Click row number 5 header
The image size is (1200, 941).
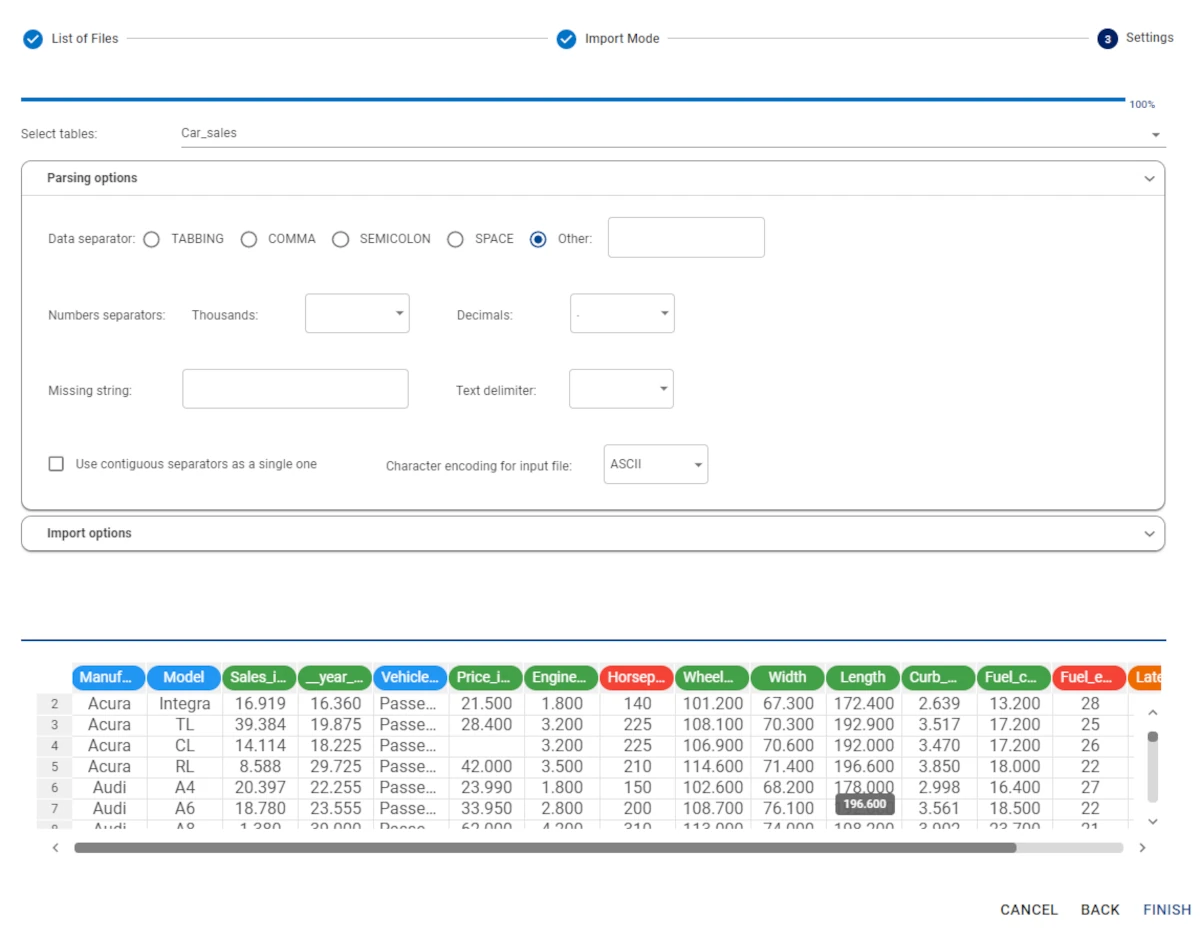pos(55,767)
